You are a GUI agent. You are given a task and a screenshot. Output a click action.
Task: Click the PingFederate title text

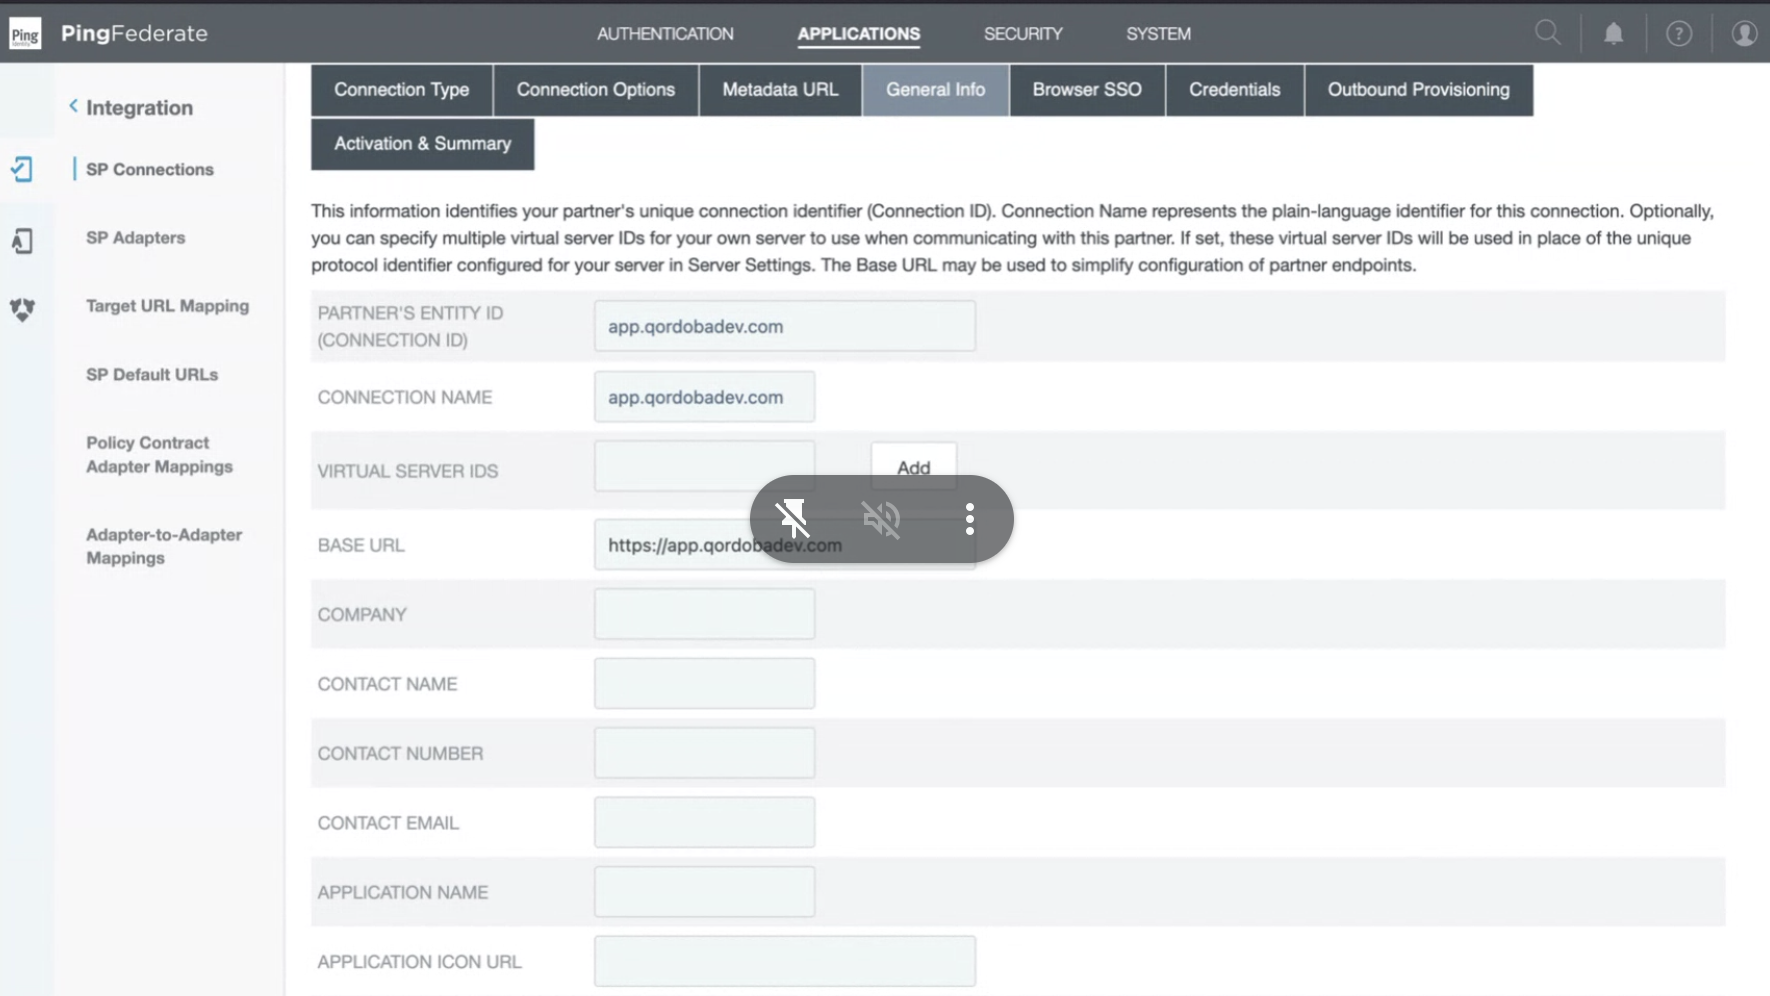click(134, 34)
